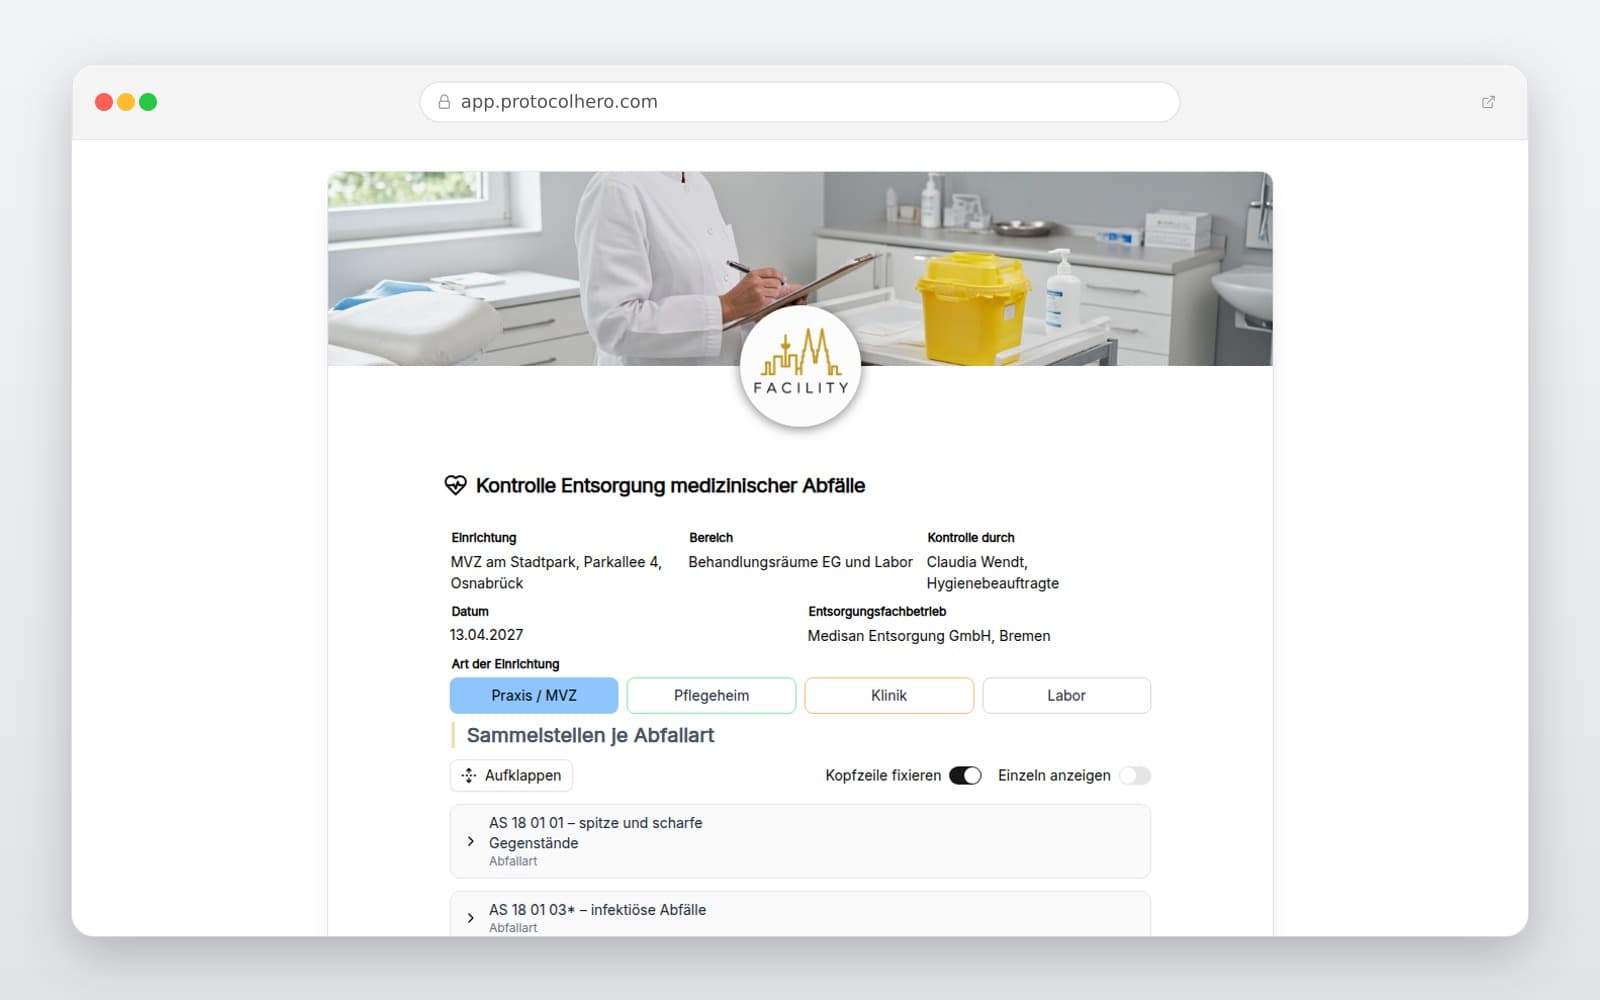The image size is (1600, 1000).
Task: Click the header photo of treatment room
Action: pos(800,268)
